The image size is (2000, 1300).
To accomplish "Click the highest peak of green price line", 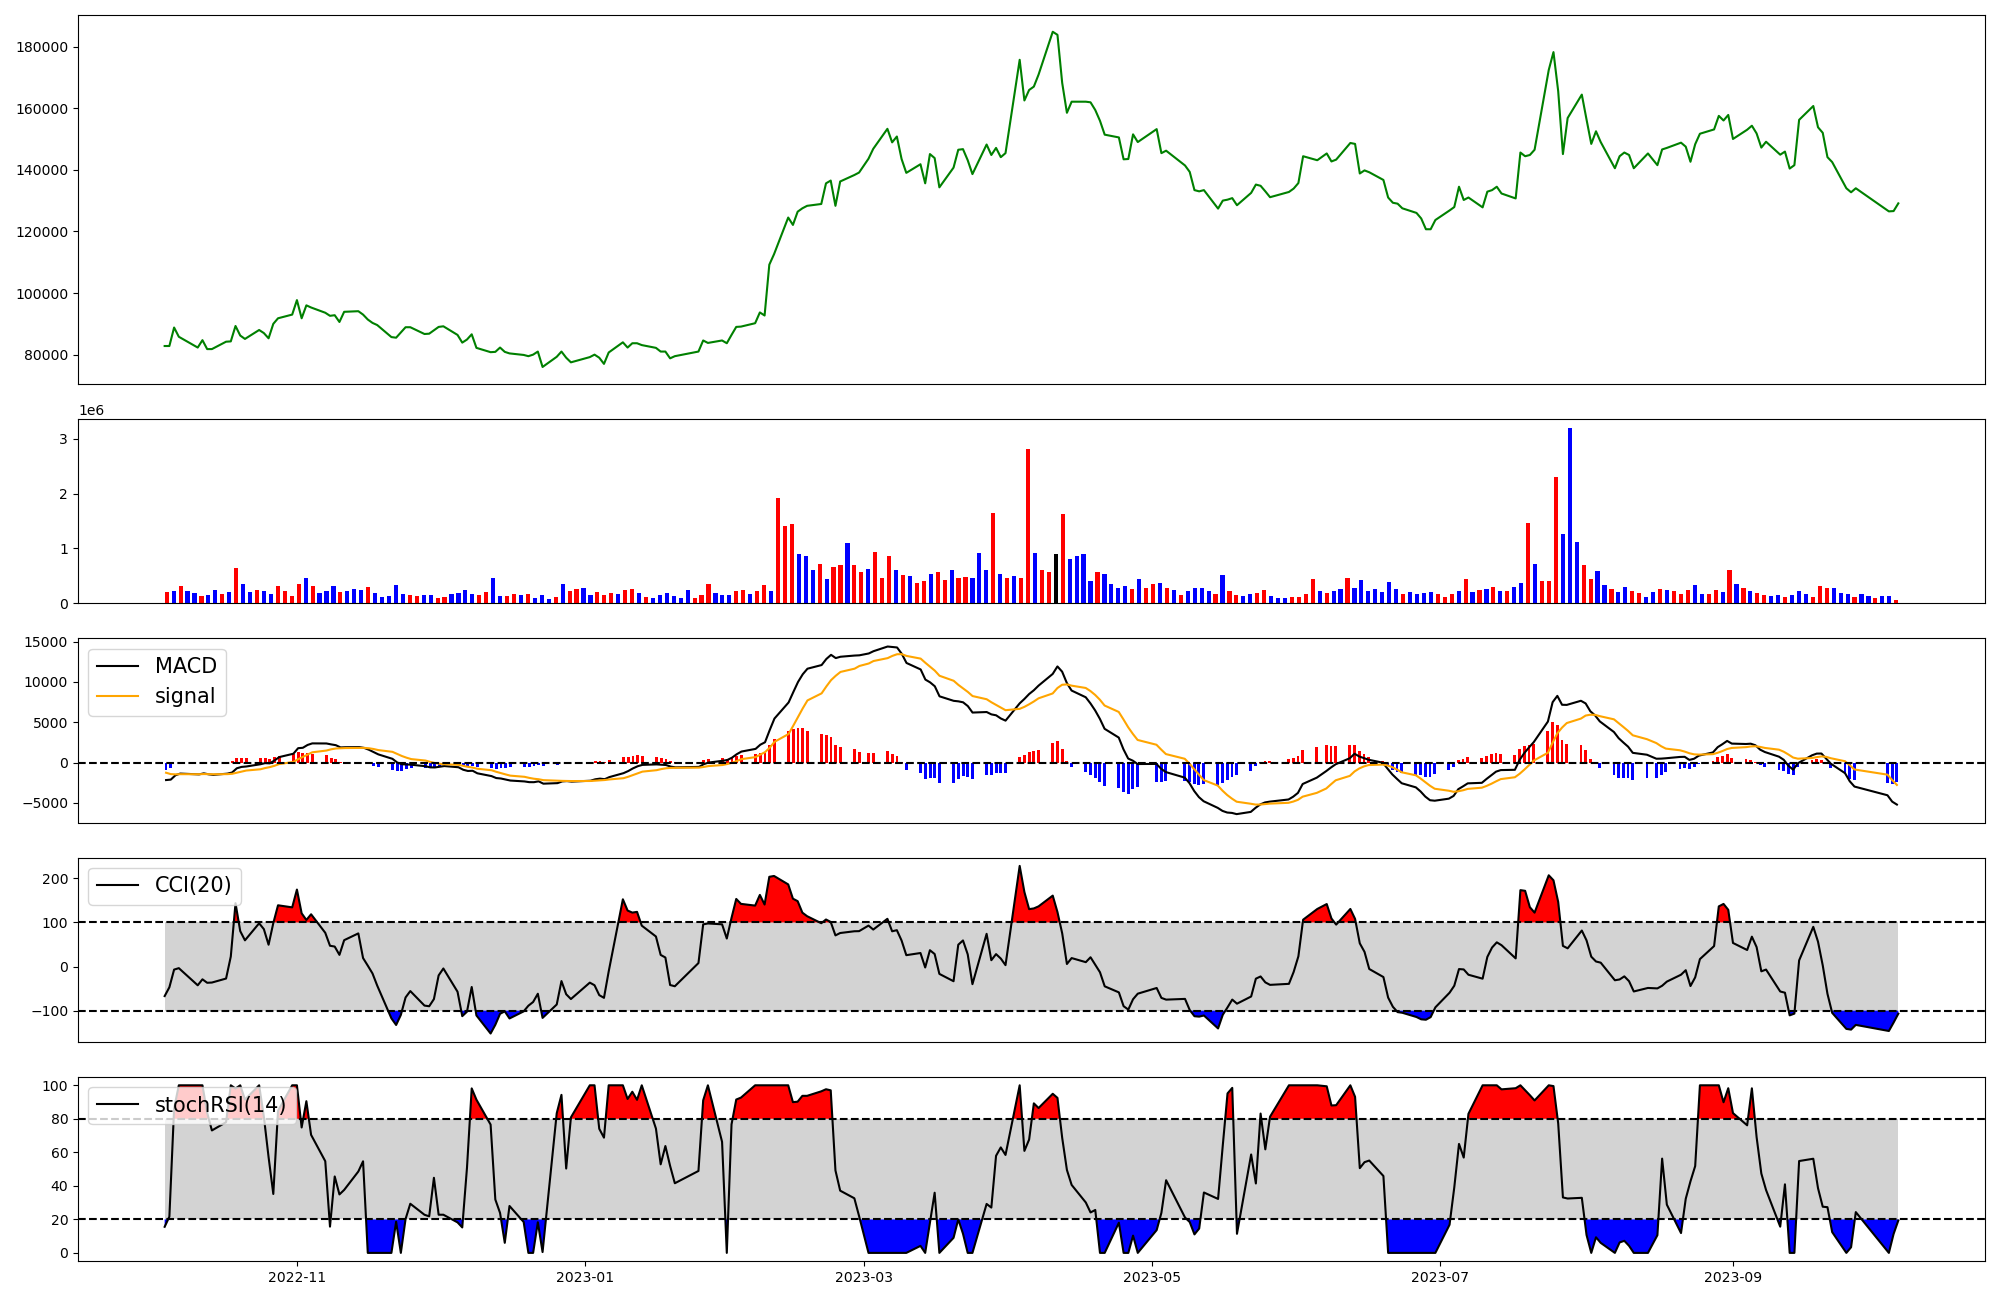I will point(1053,32).
